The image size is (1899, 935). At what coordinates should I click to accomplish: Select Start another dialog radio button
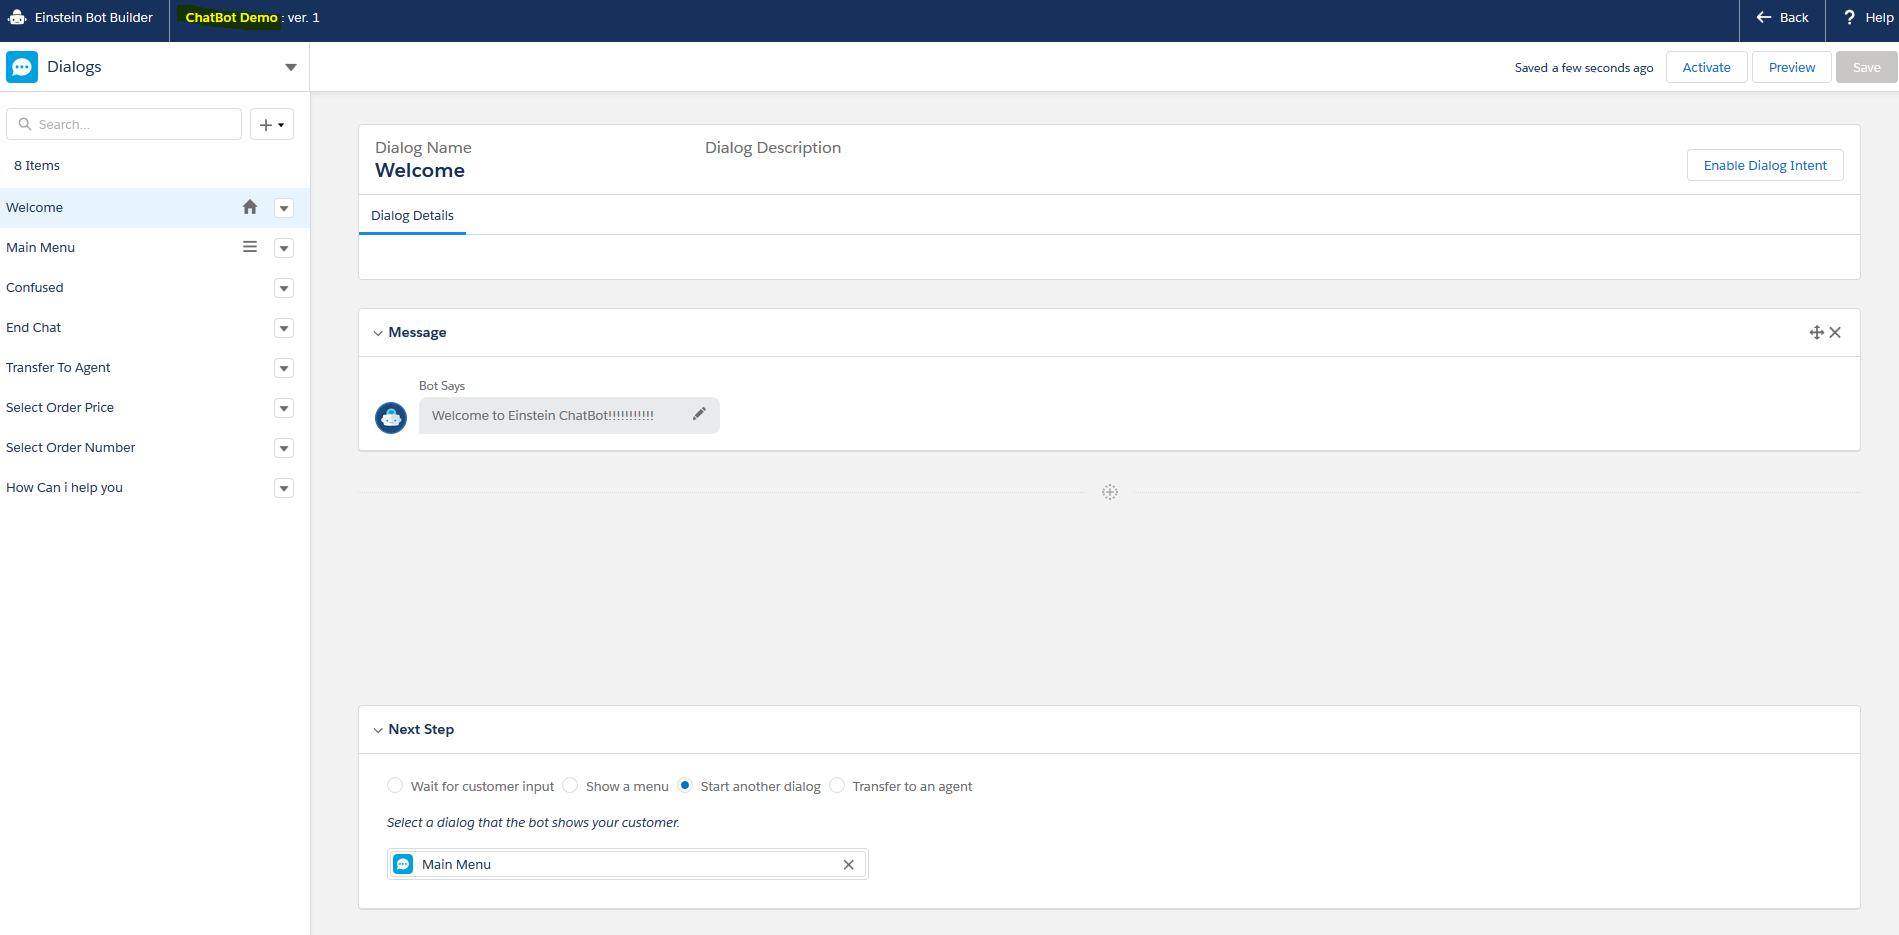tap(685, 785)
